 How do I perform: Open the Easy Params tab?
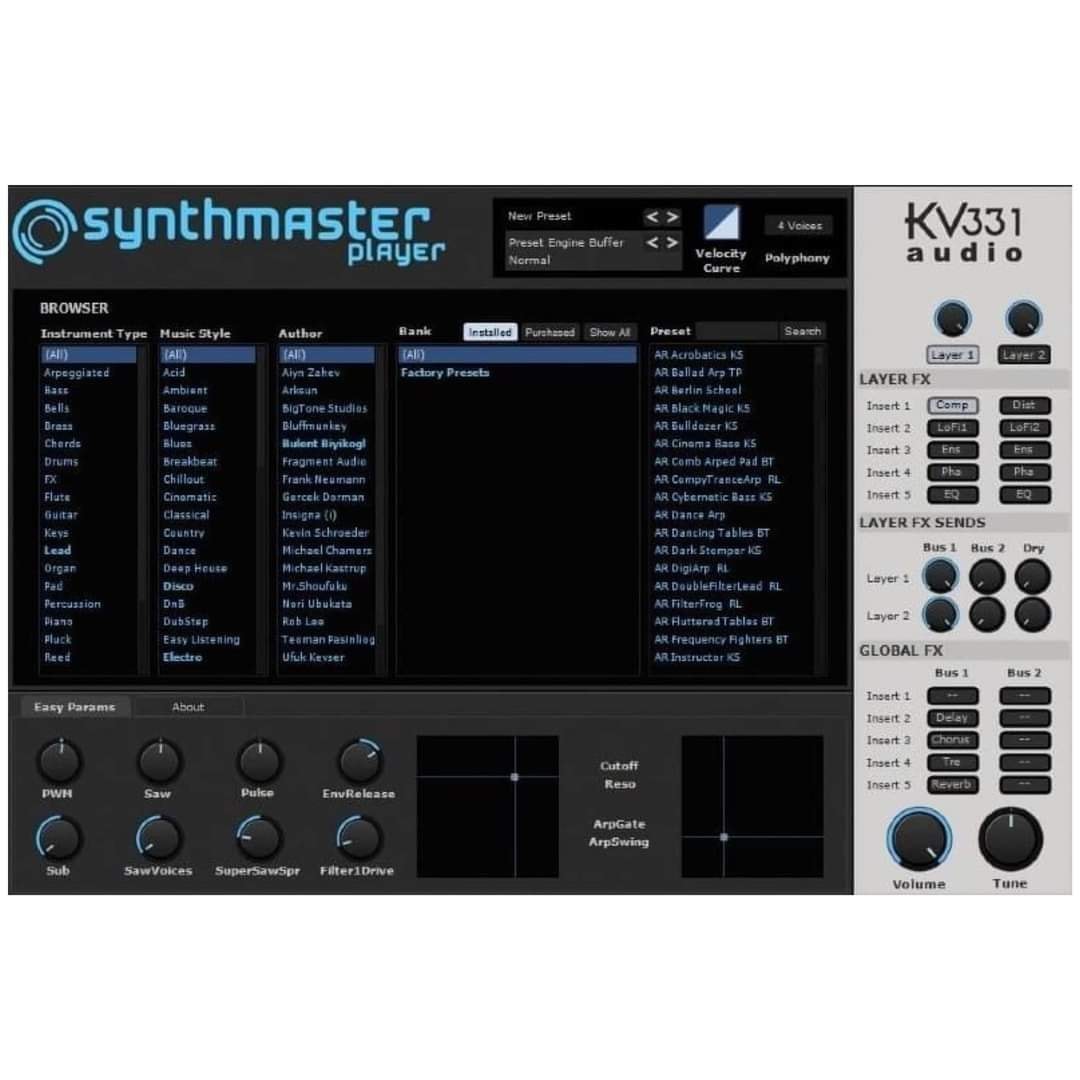pyautogui.click(x=74, y=707)
